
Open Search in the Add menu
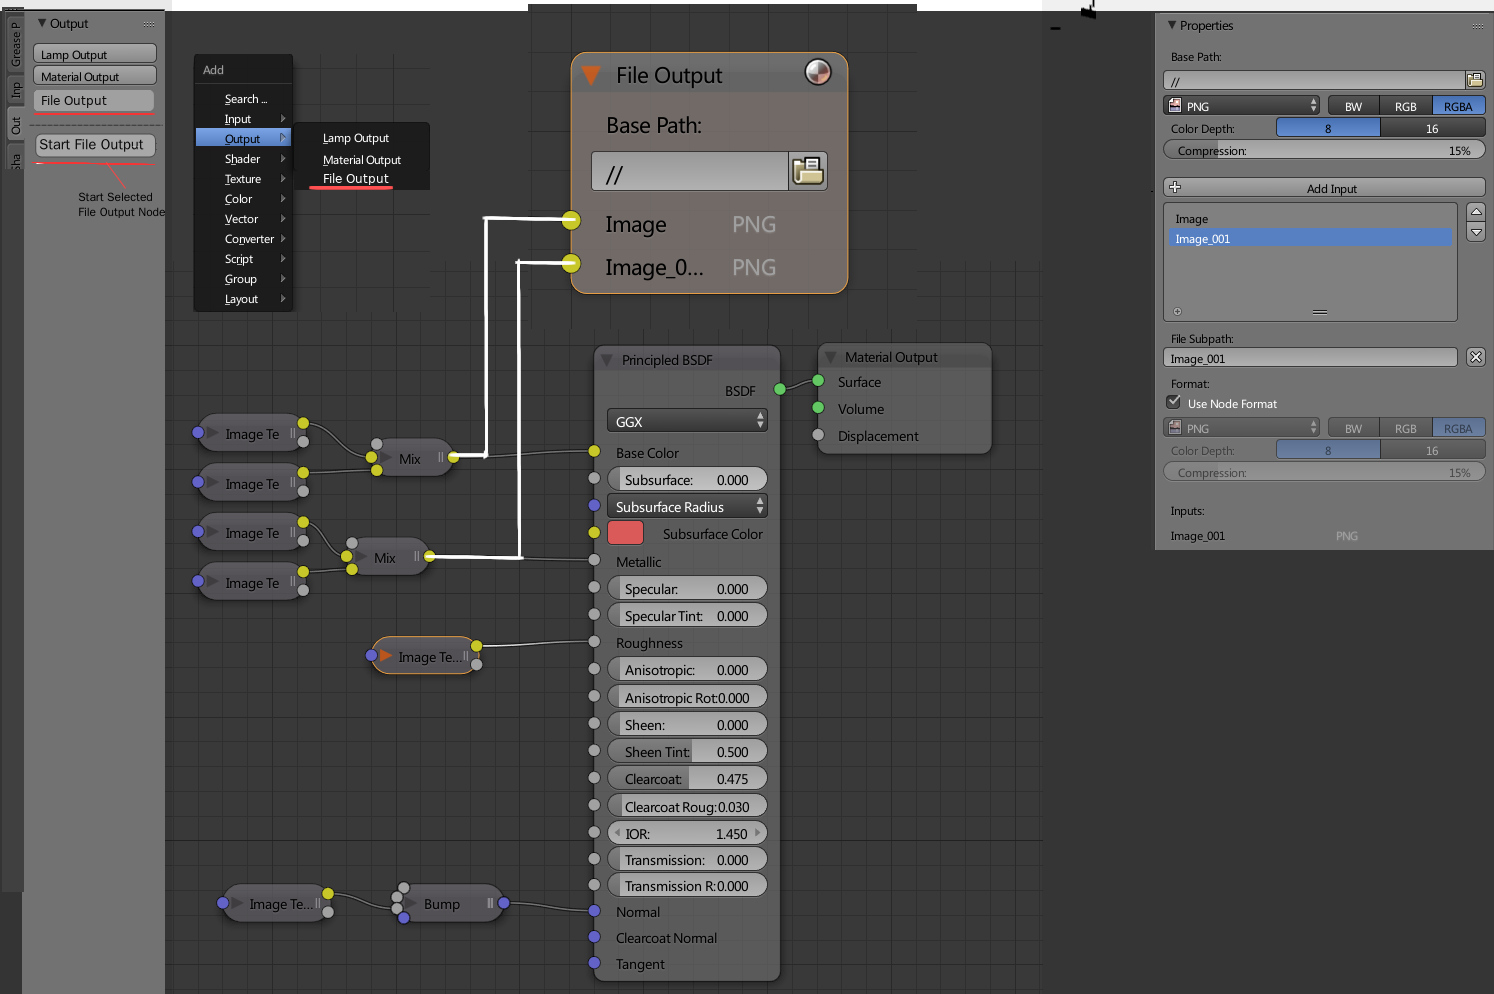[244, 99]
